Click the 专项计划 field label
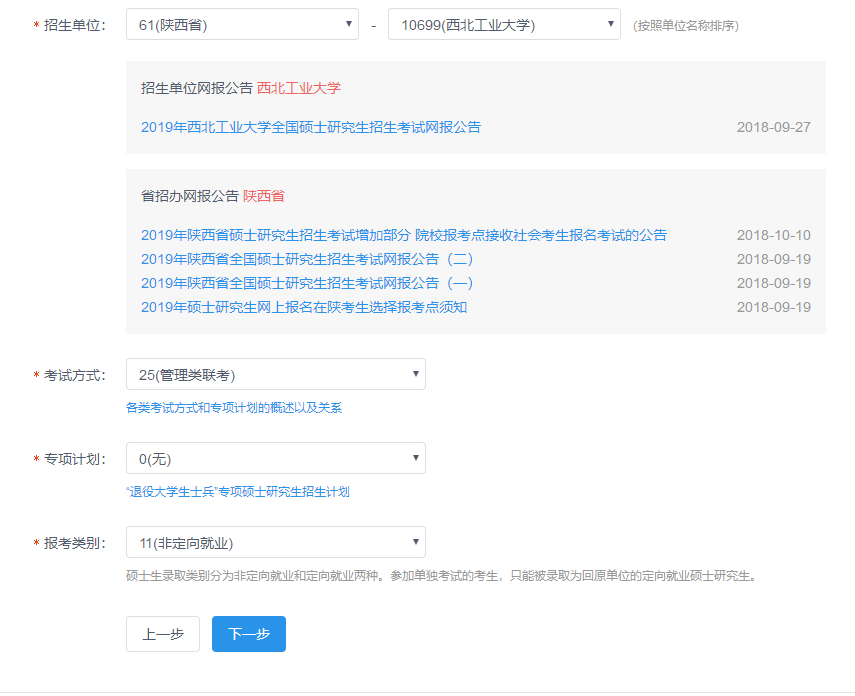The width and height of the screenshot is (855, 696). pos(74,459)
